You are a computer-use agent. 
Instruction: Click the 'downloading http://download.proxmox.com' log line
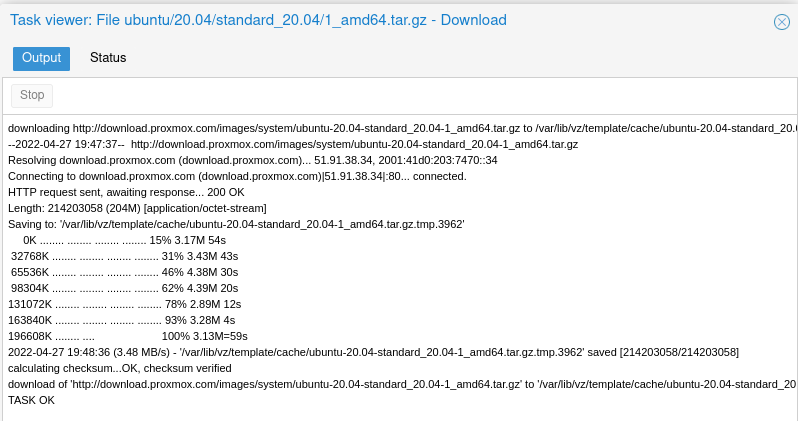tap(400, 128)
